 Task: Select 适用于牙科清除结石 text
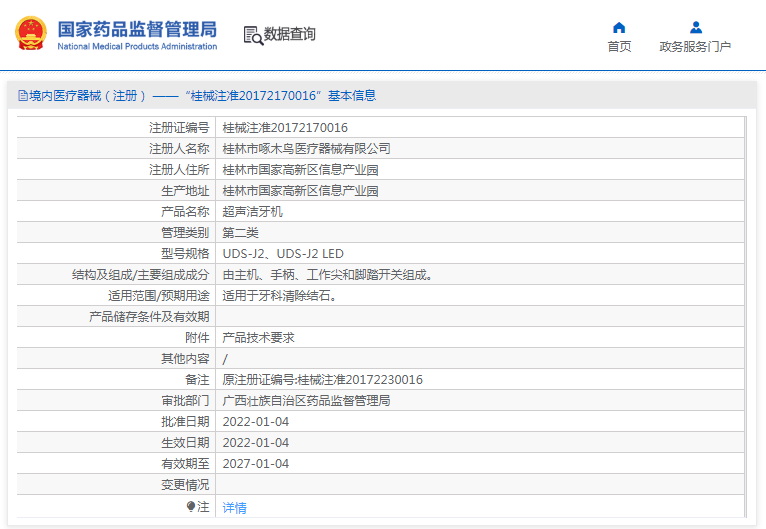(x=279, y=296)
